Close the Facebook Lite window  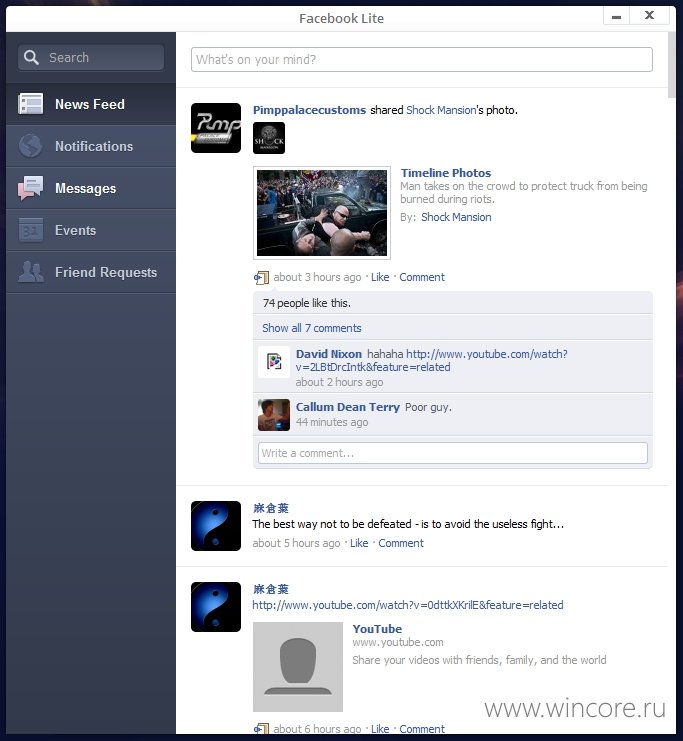(649, 16)
